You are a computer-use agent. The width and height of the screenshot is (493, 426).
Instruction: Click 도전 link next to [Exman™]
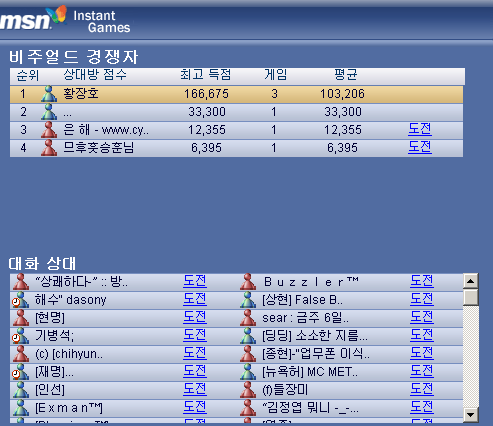click(x=195, y=407)
